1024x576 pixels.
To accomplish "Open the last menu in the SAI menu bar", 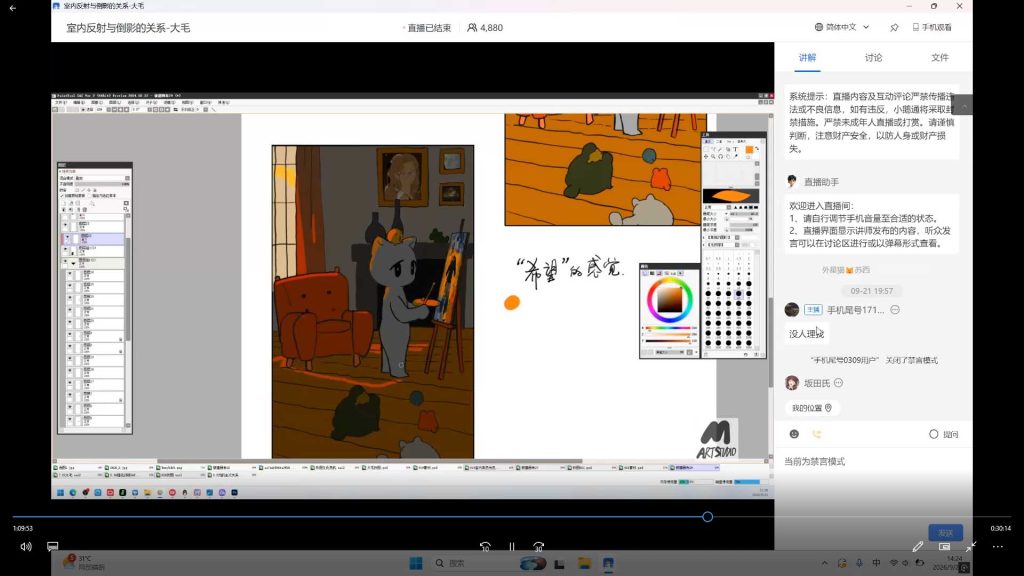I will (x=223, y=103).
